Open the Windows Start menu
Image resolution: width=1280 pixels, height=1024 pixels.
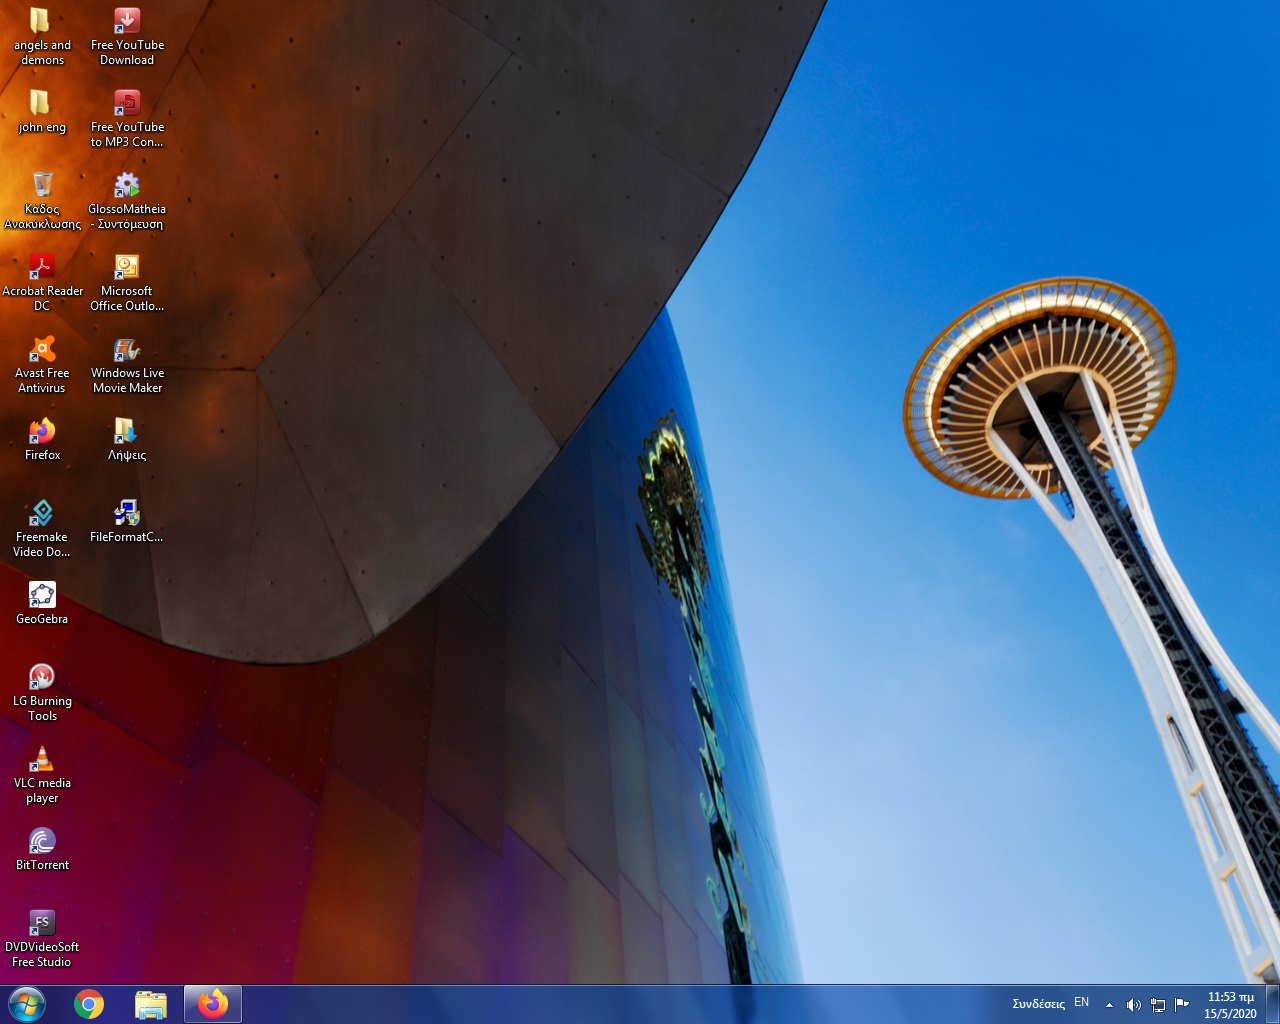[27, 1004]
